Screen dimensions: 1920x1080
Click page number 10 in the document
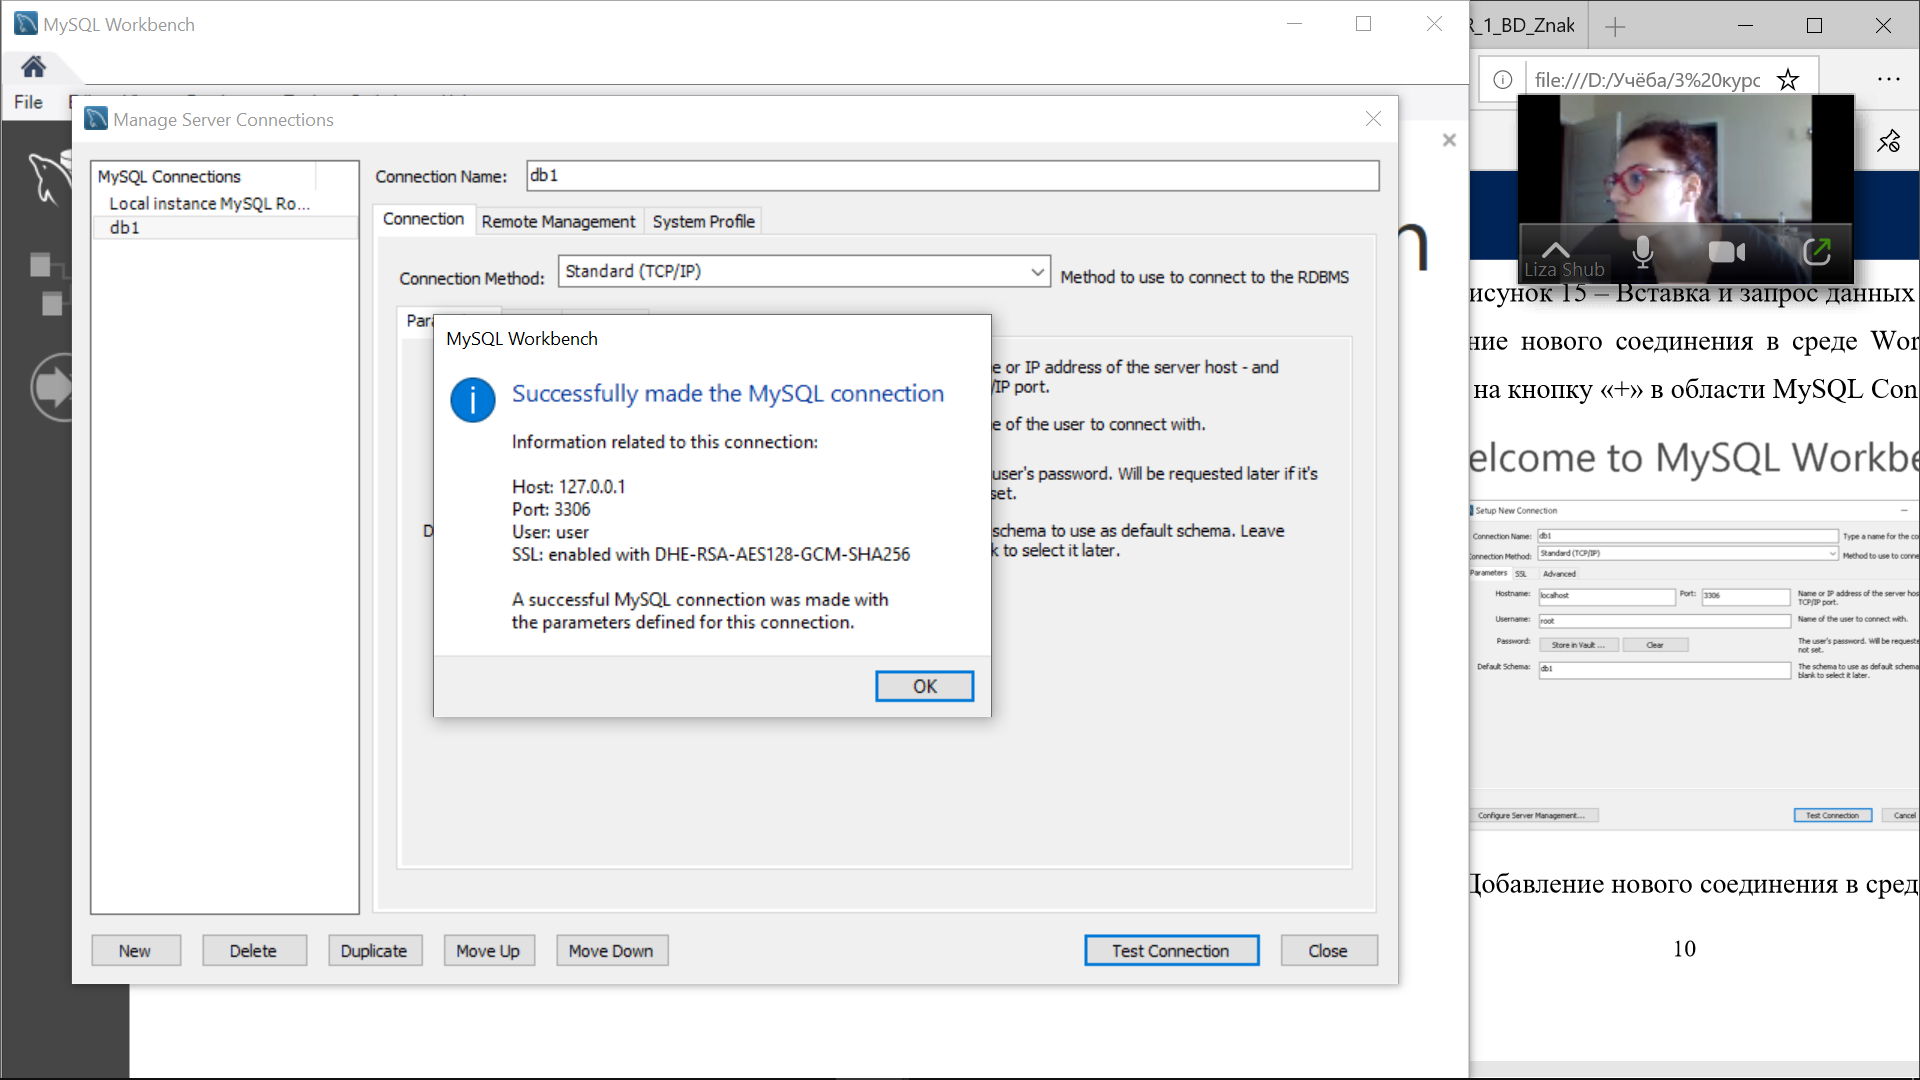[x=1684, y=948]
